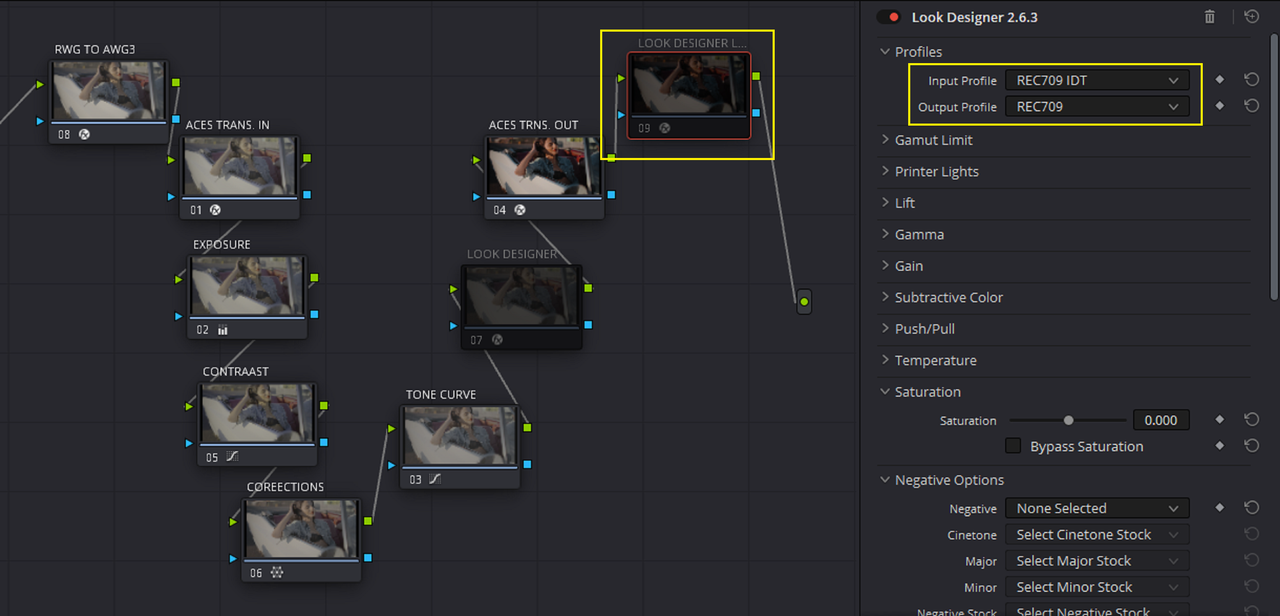Open the Cinetone stock dropdown
This screenshot has width=1280, height=616.
(x=1097, y=535)
